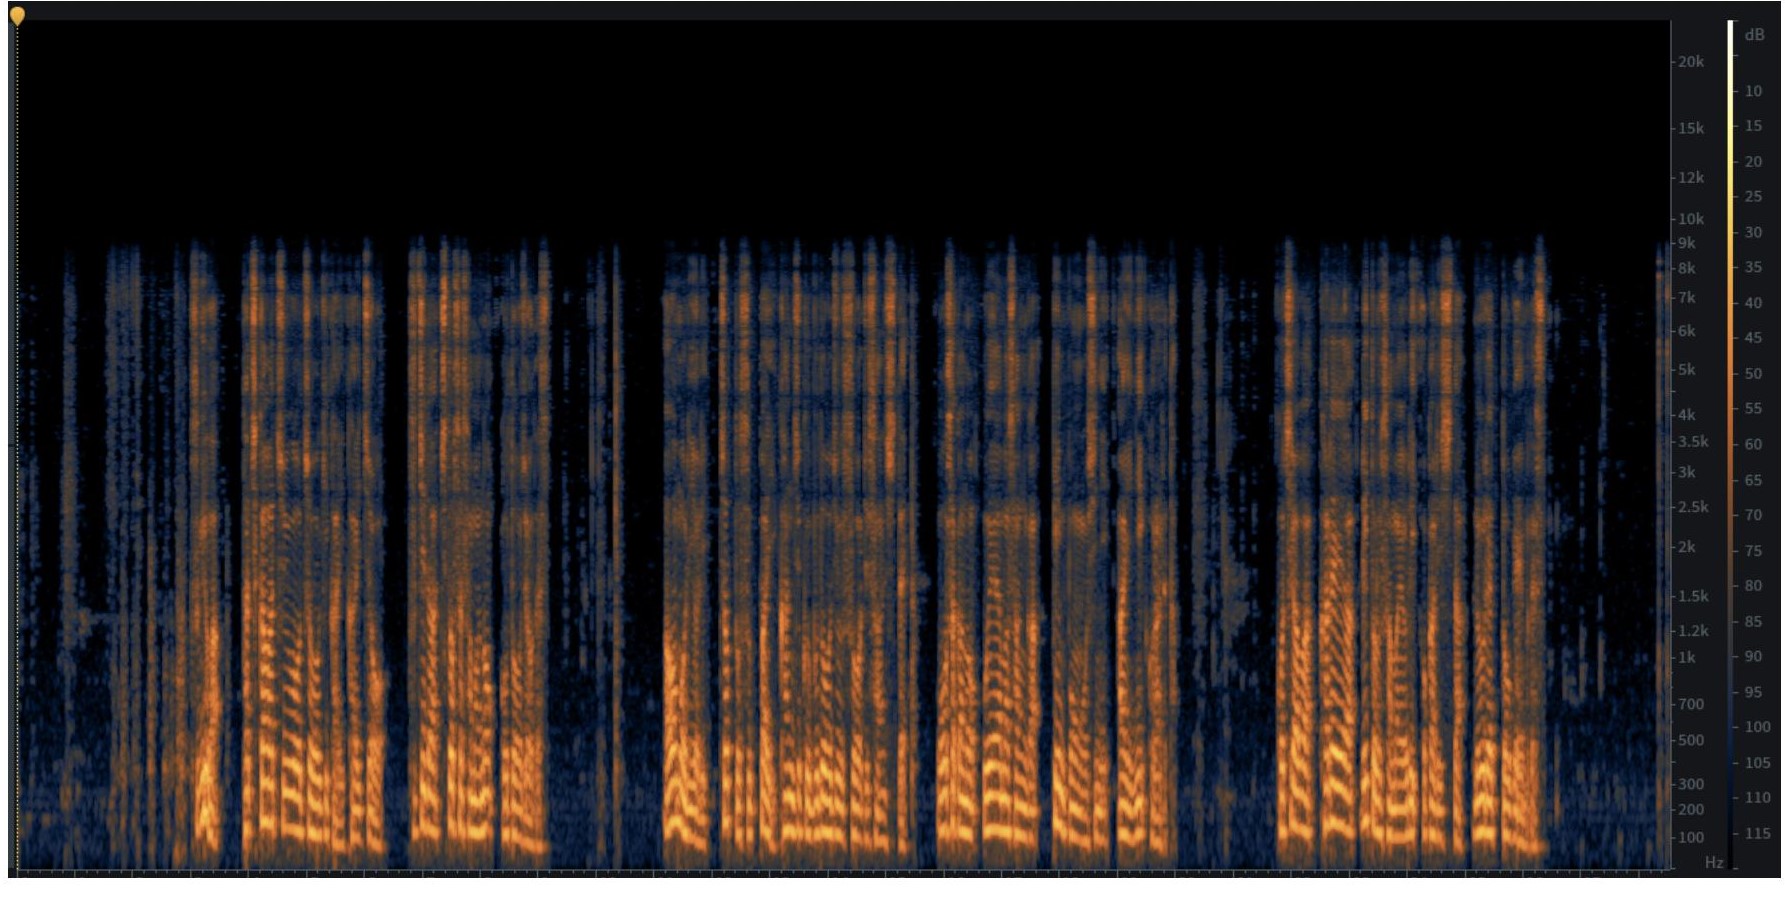
Task: Click the 5k frequency ruler mark
Action: pos(1687,370)
